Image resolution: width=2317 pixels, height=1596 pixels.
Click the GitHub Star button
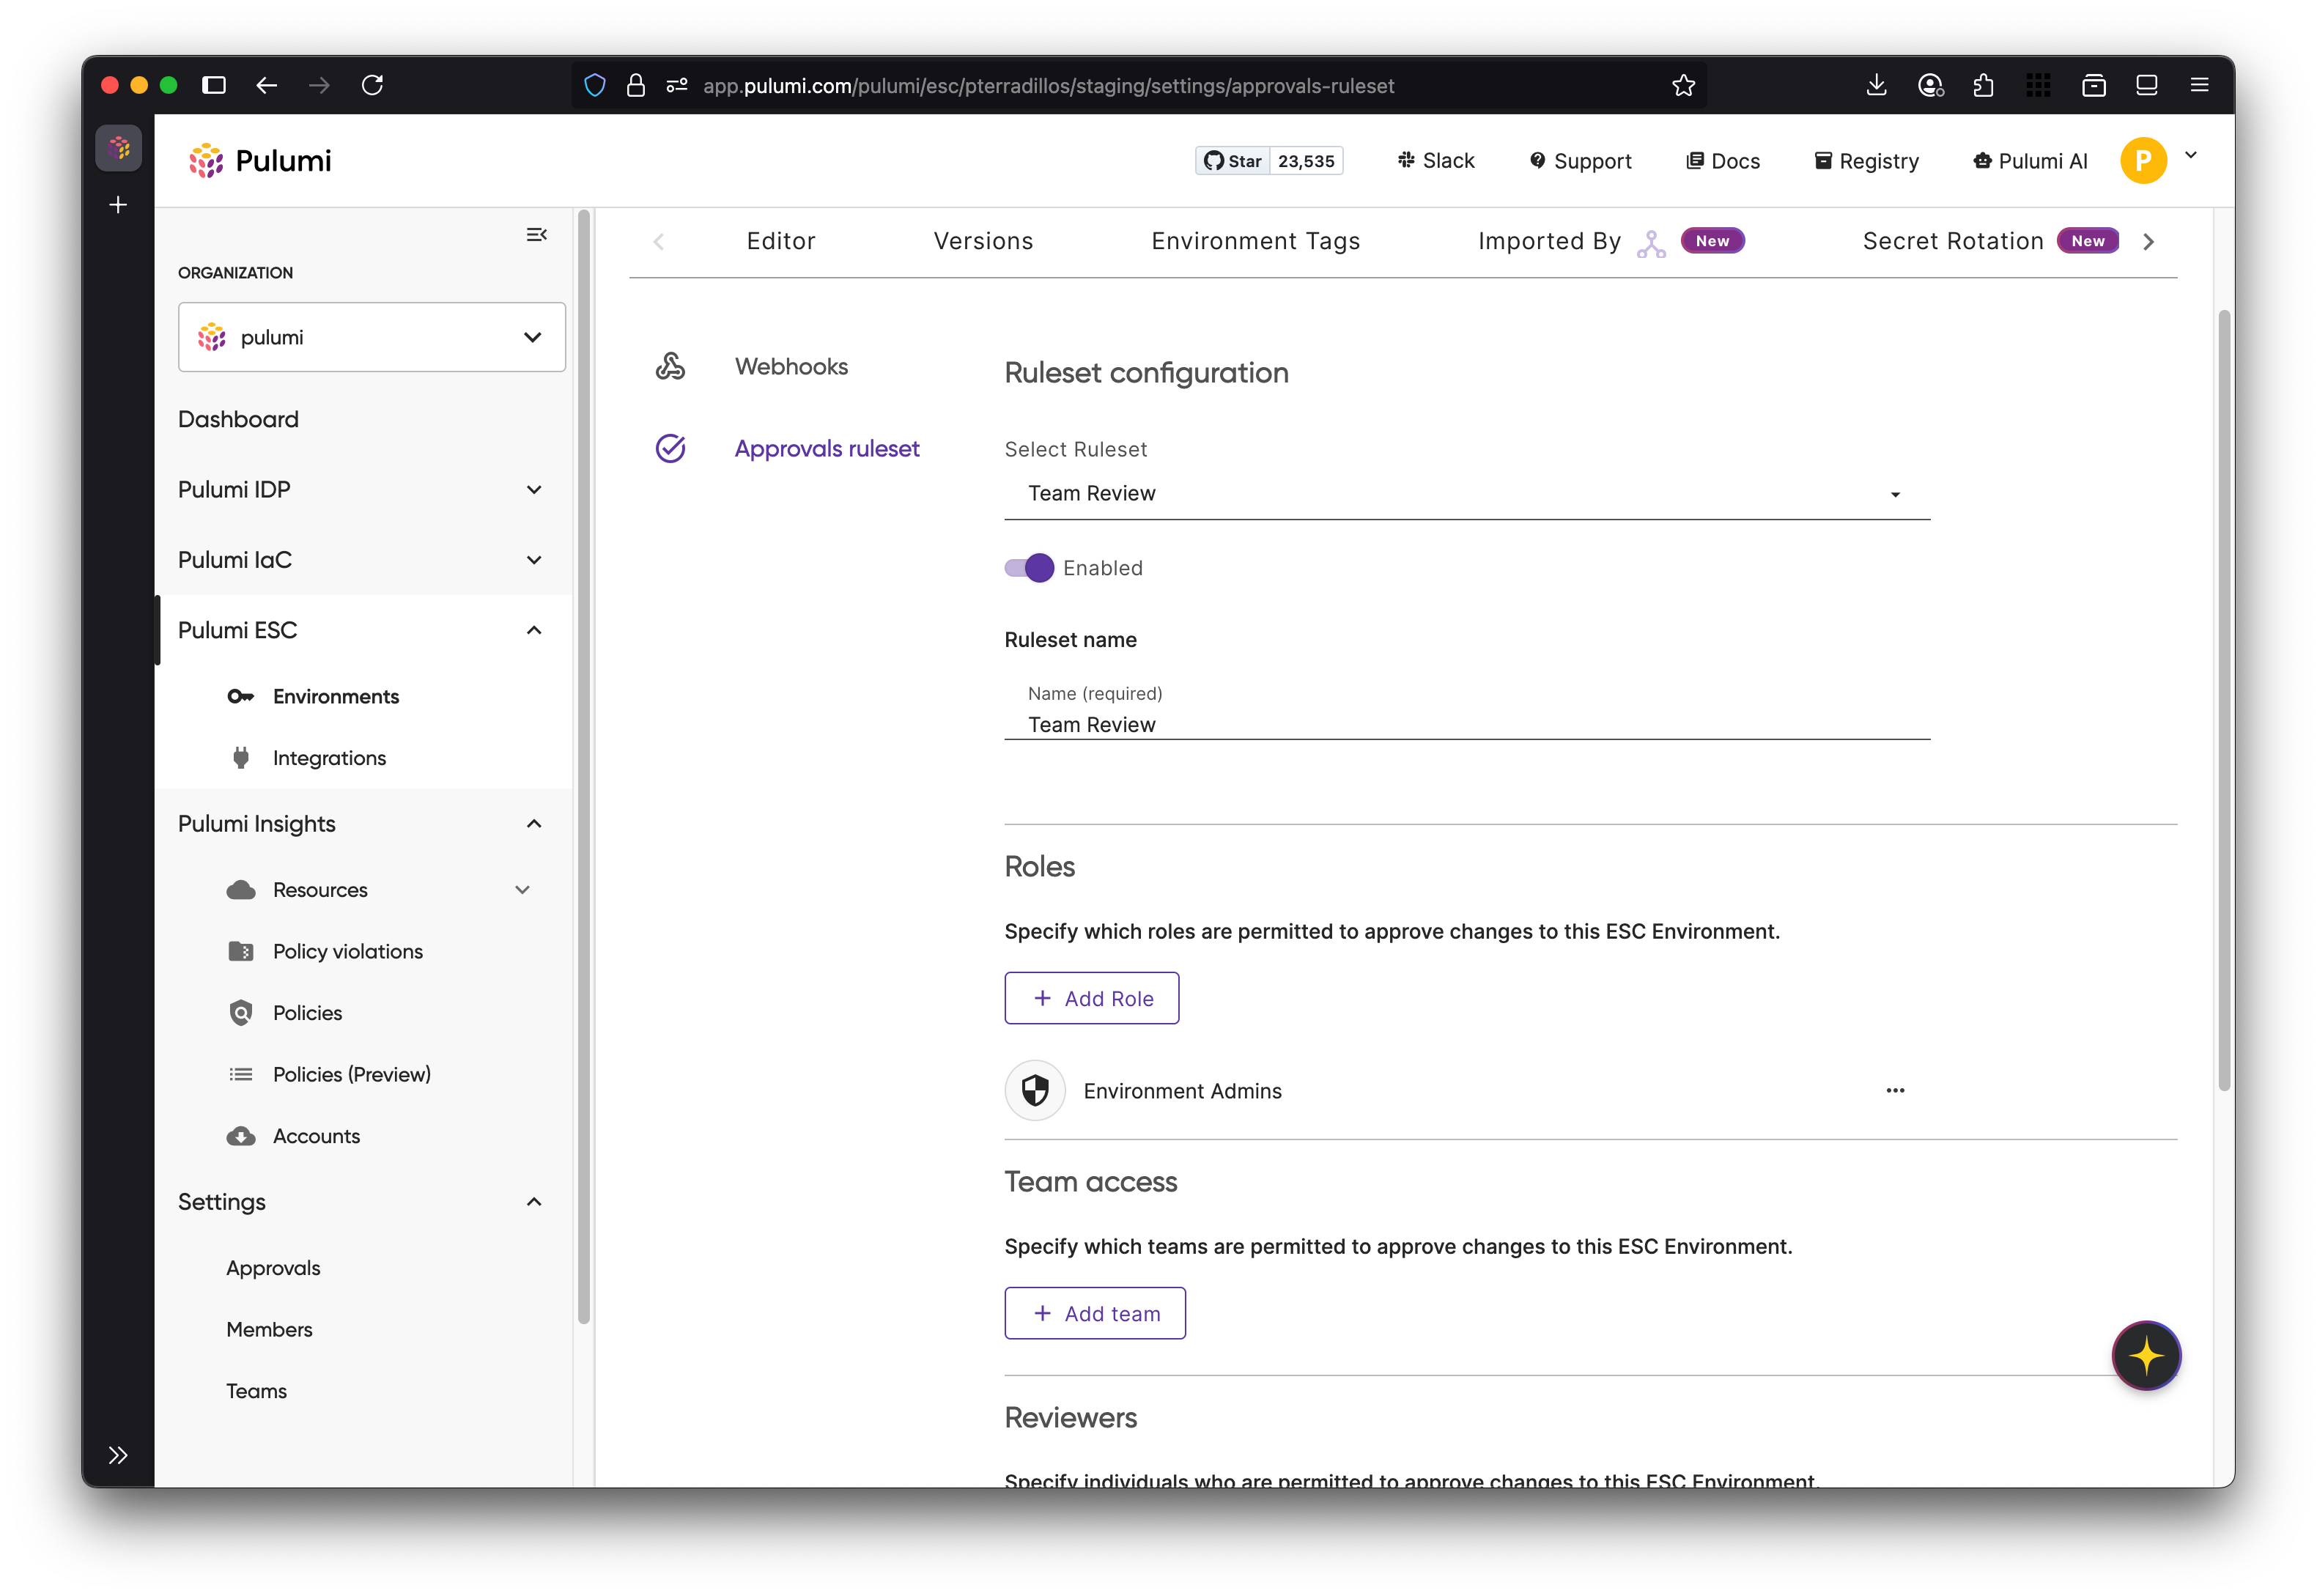point(1232,161)
